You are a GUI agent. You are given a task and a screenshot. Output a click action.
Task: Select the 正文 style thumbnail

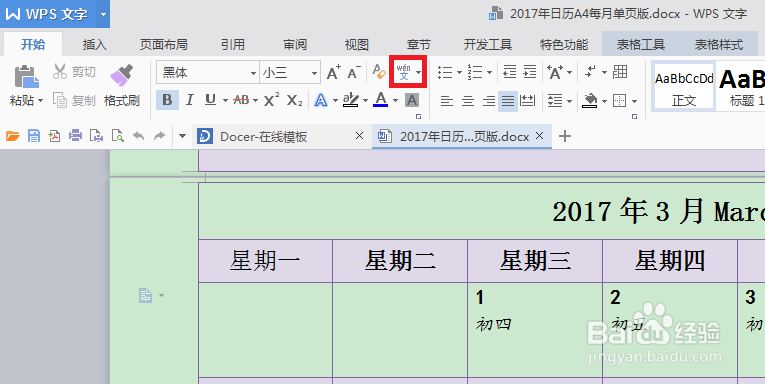point(684,86)
